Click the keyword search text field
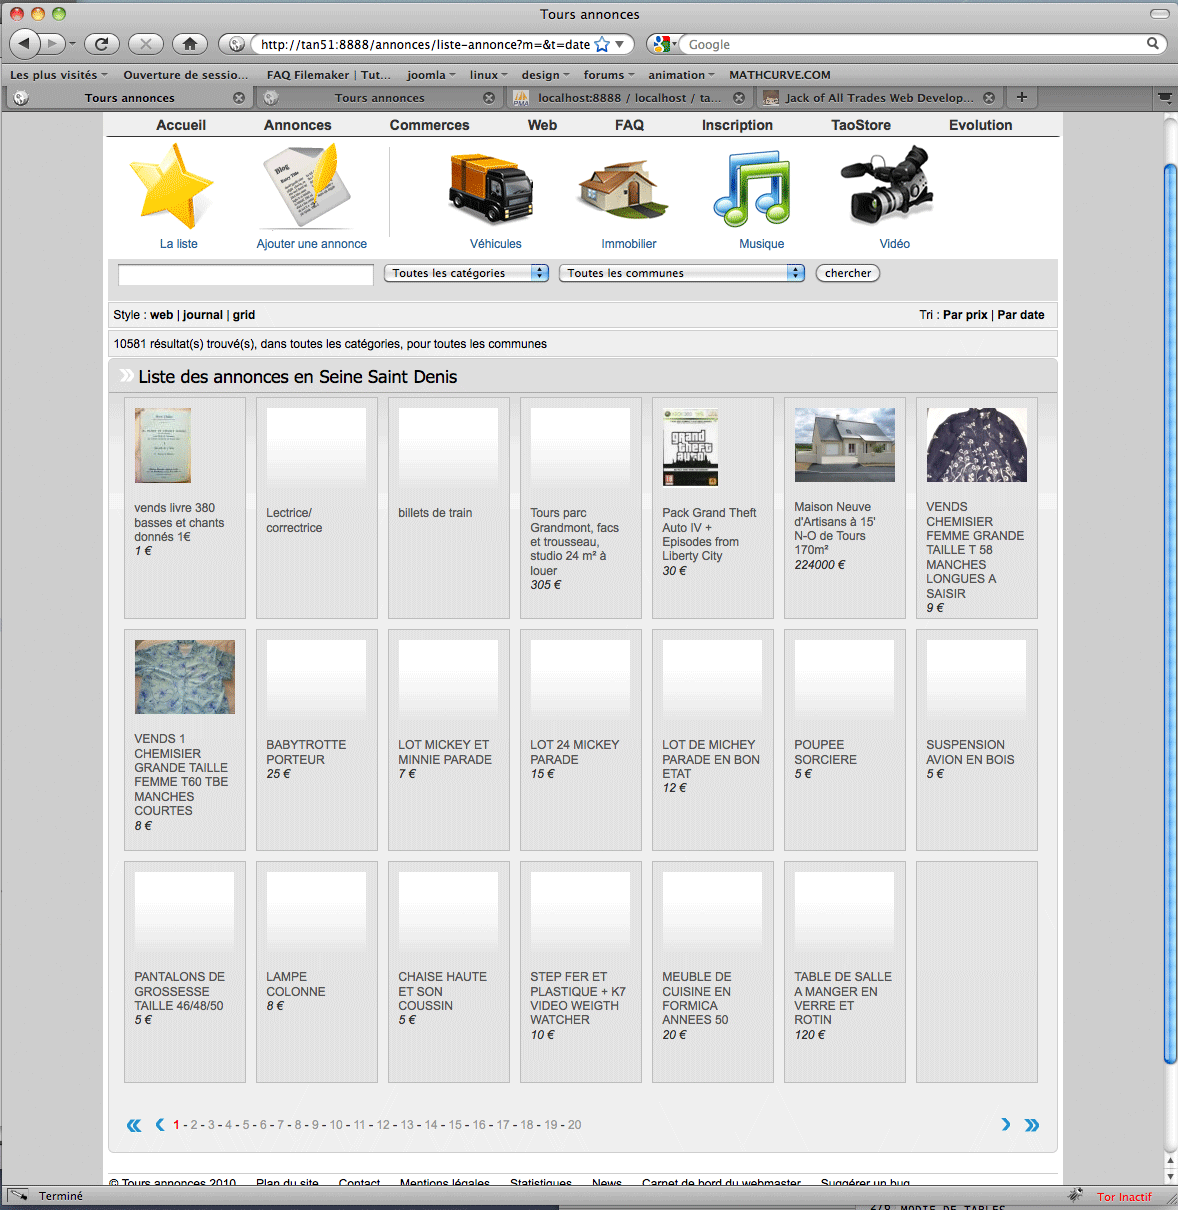1178x1210 pixels. coord(246,274)
